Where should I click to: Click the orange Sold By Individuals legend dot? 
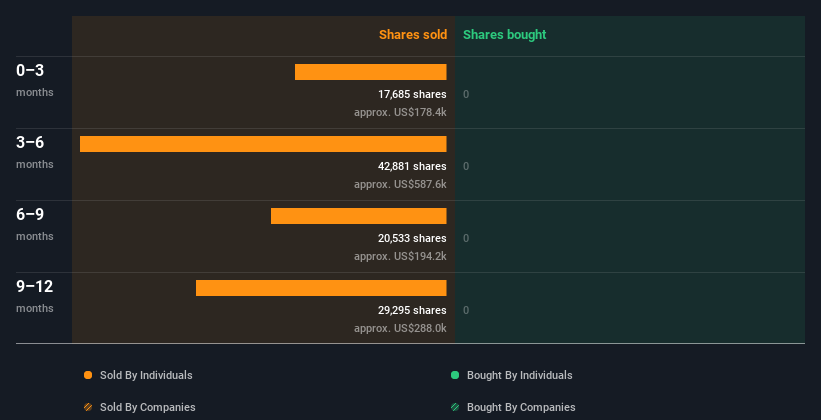pos(88,375)
